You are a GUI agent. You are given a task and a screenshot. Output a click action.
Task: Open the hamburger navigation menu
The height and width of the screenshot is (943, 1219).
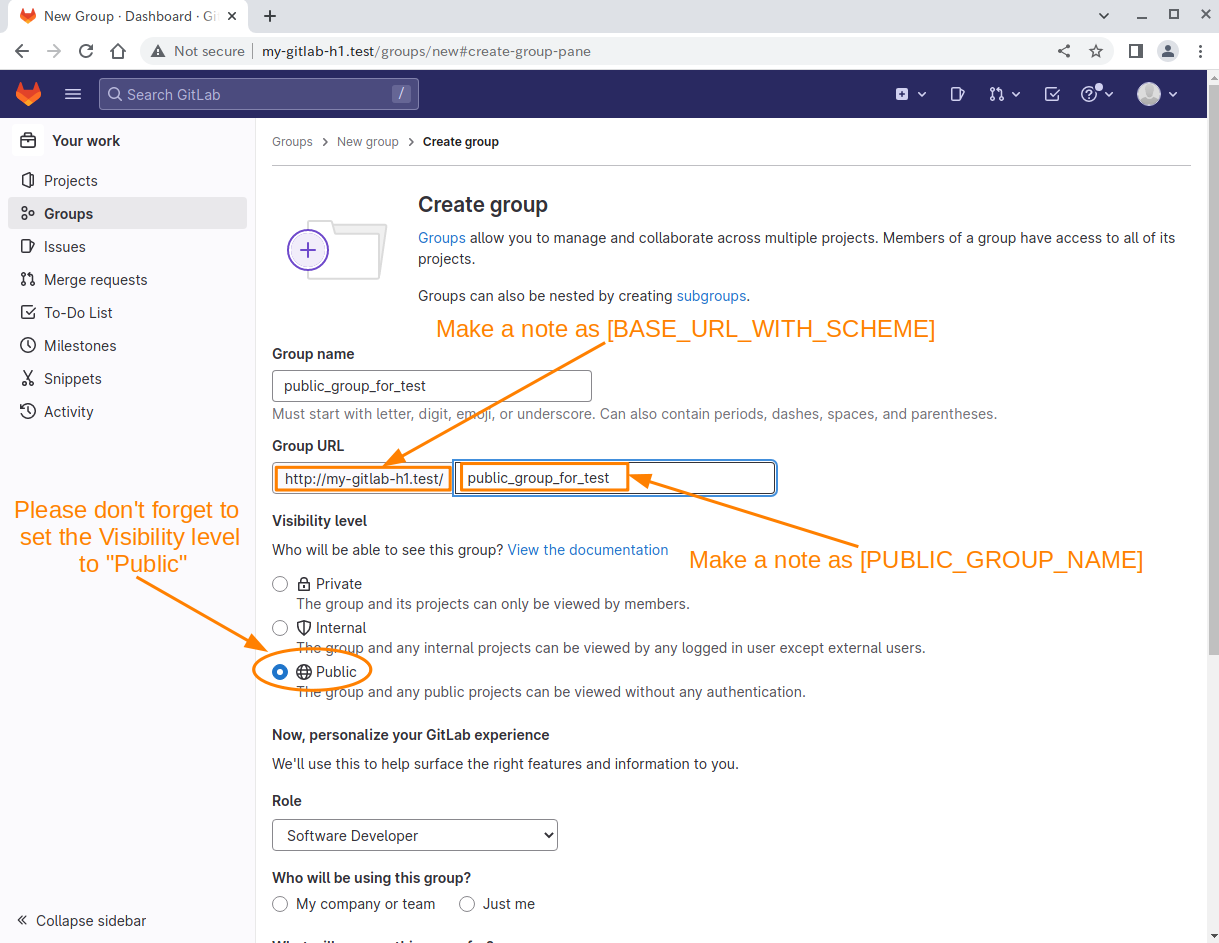coord(73,94)
